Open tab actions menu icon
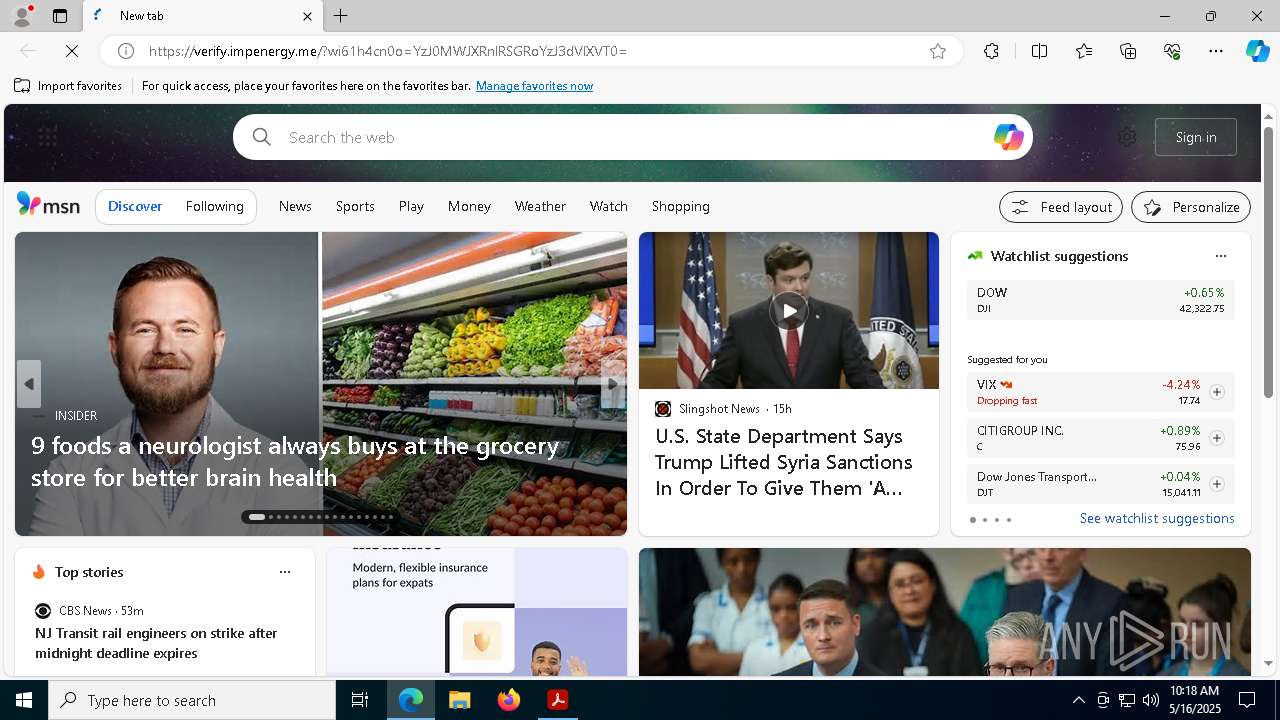Screen dimensions: 1280x720 point(60,16)
